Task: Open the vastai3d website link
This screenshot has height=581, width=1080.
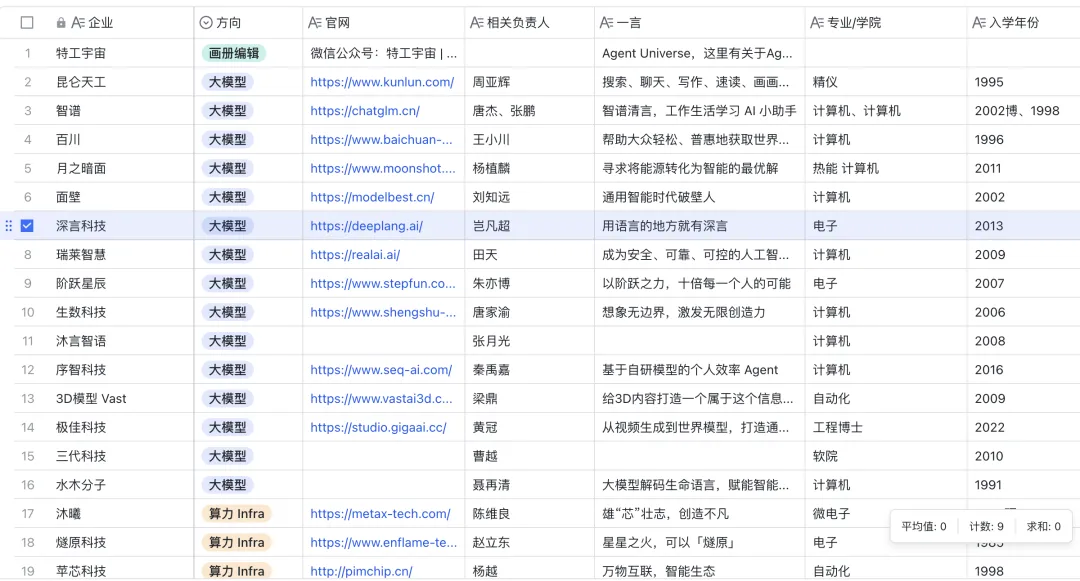Action: point(382,399)
